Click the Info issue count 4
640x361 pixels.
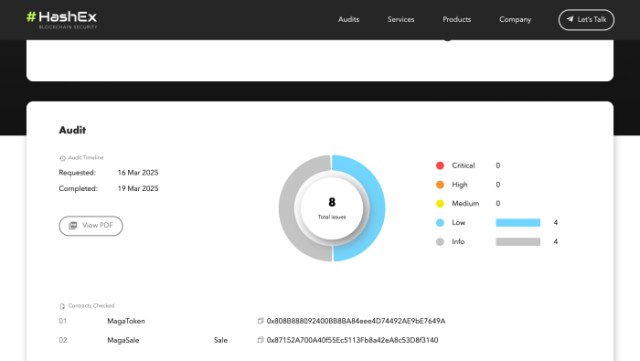pyautogui.click(x=556, y=242)
